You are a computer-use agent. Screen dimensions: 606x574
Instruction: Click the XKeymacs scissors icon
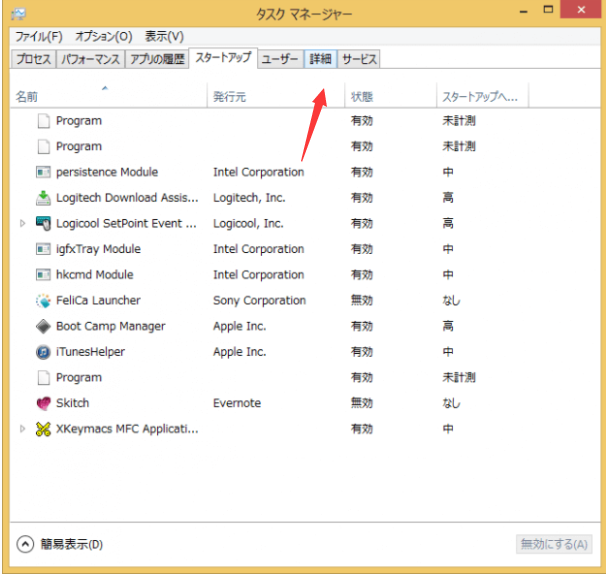[43, 429]
